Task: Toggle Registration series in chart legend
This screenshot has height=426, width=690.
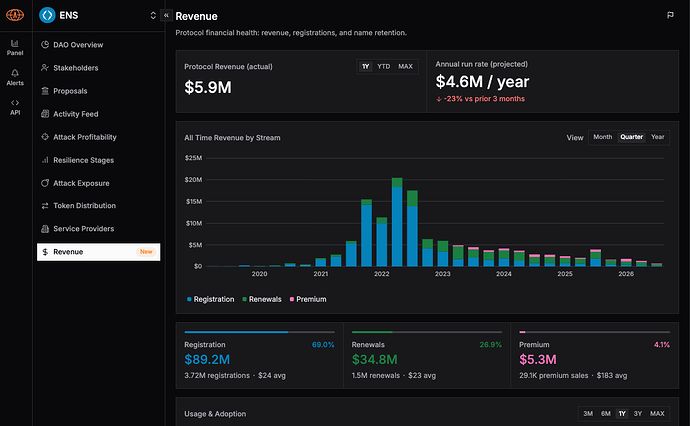Action: point(210,299)
